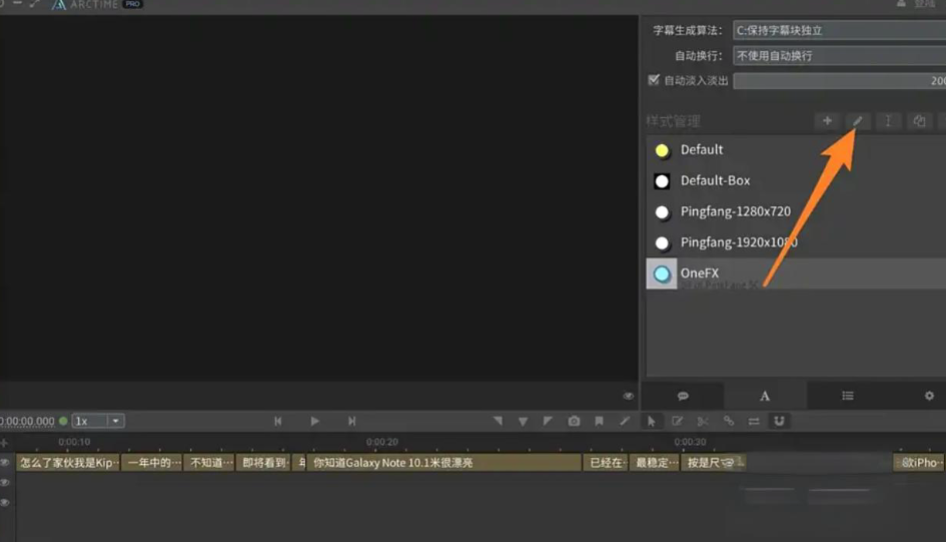Click the bookmark marker icon
946x542 pixels.
(x=599, y=421)
